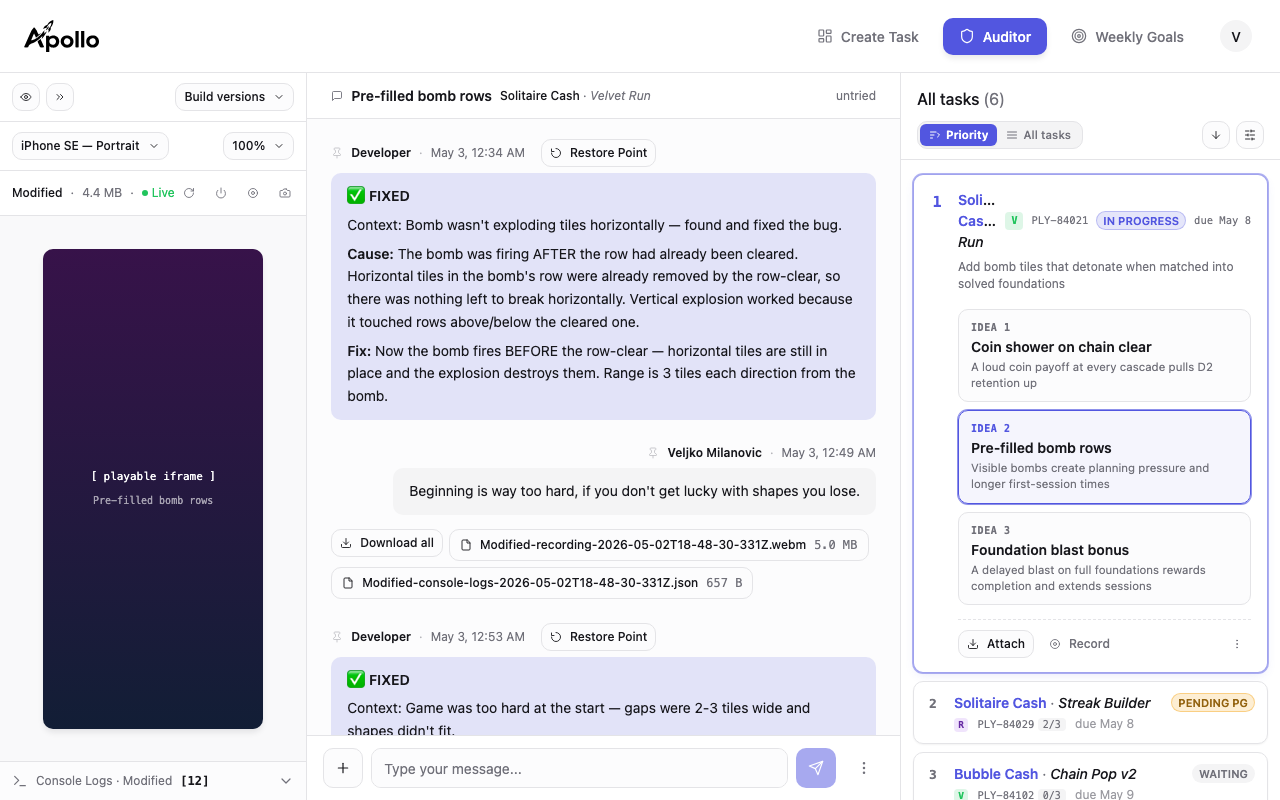Click the Attach button

pyautogui.click(x=996, y=644)
